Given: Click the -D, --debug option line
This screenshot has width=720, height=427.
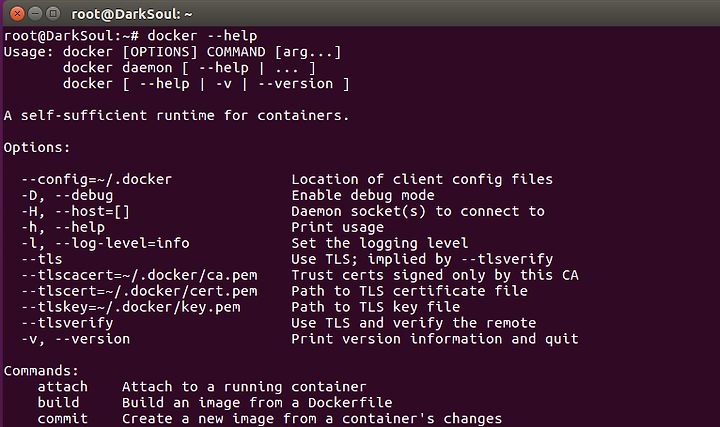Looking at the screenshot, I should (67, 195).
